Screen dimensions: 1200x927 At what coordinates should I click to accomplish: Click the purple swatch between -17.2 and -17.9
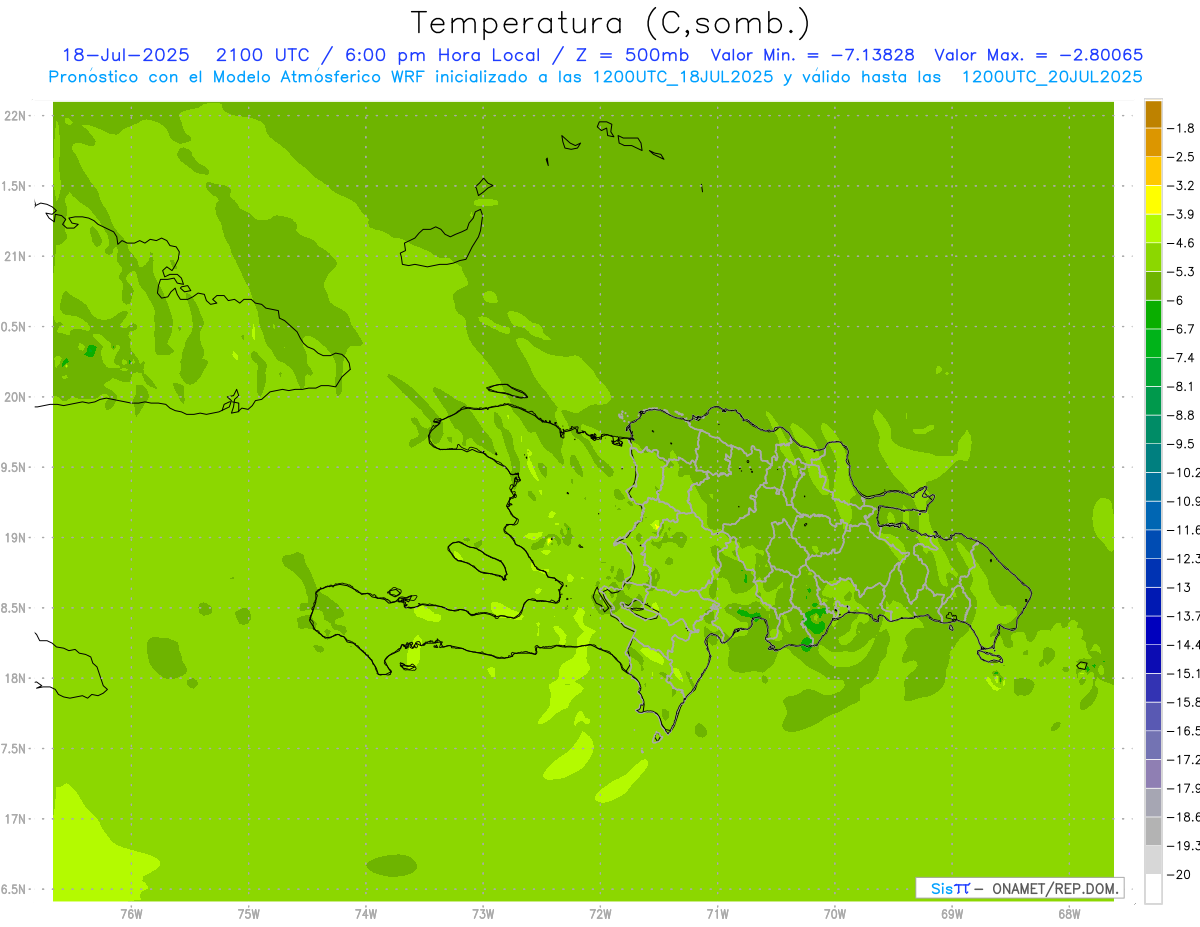click(1153, 773)
